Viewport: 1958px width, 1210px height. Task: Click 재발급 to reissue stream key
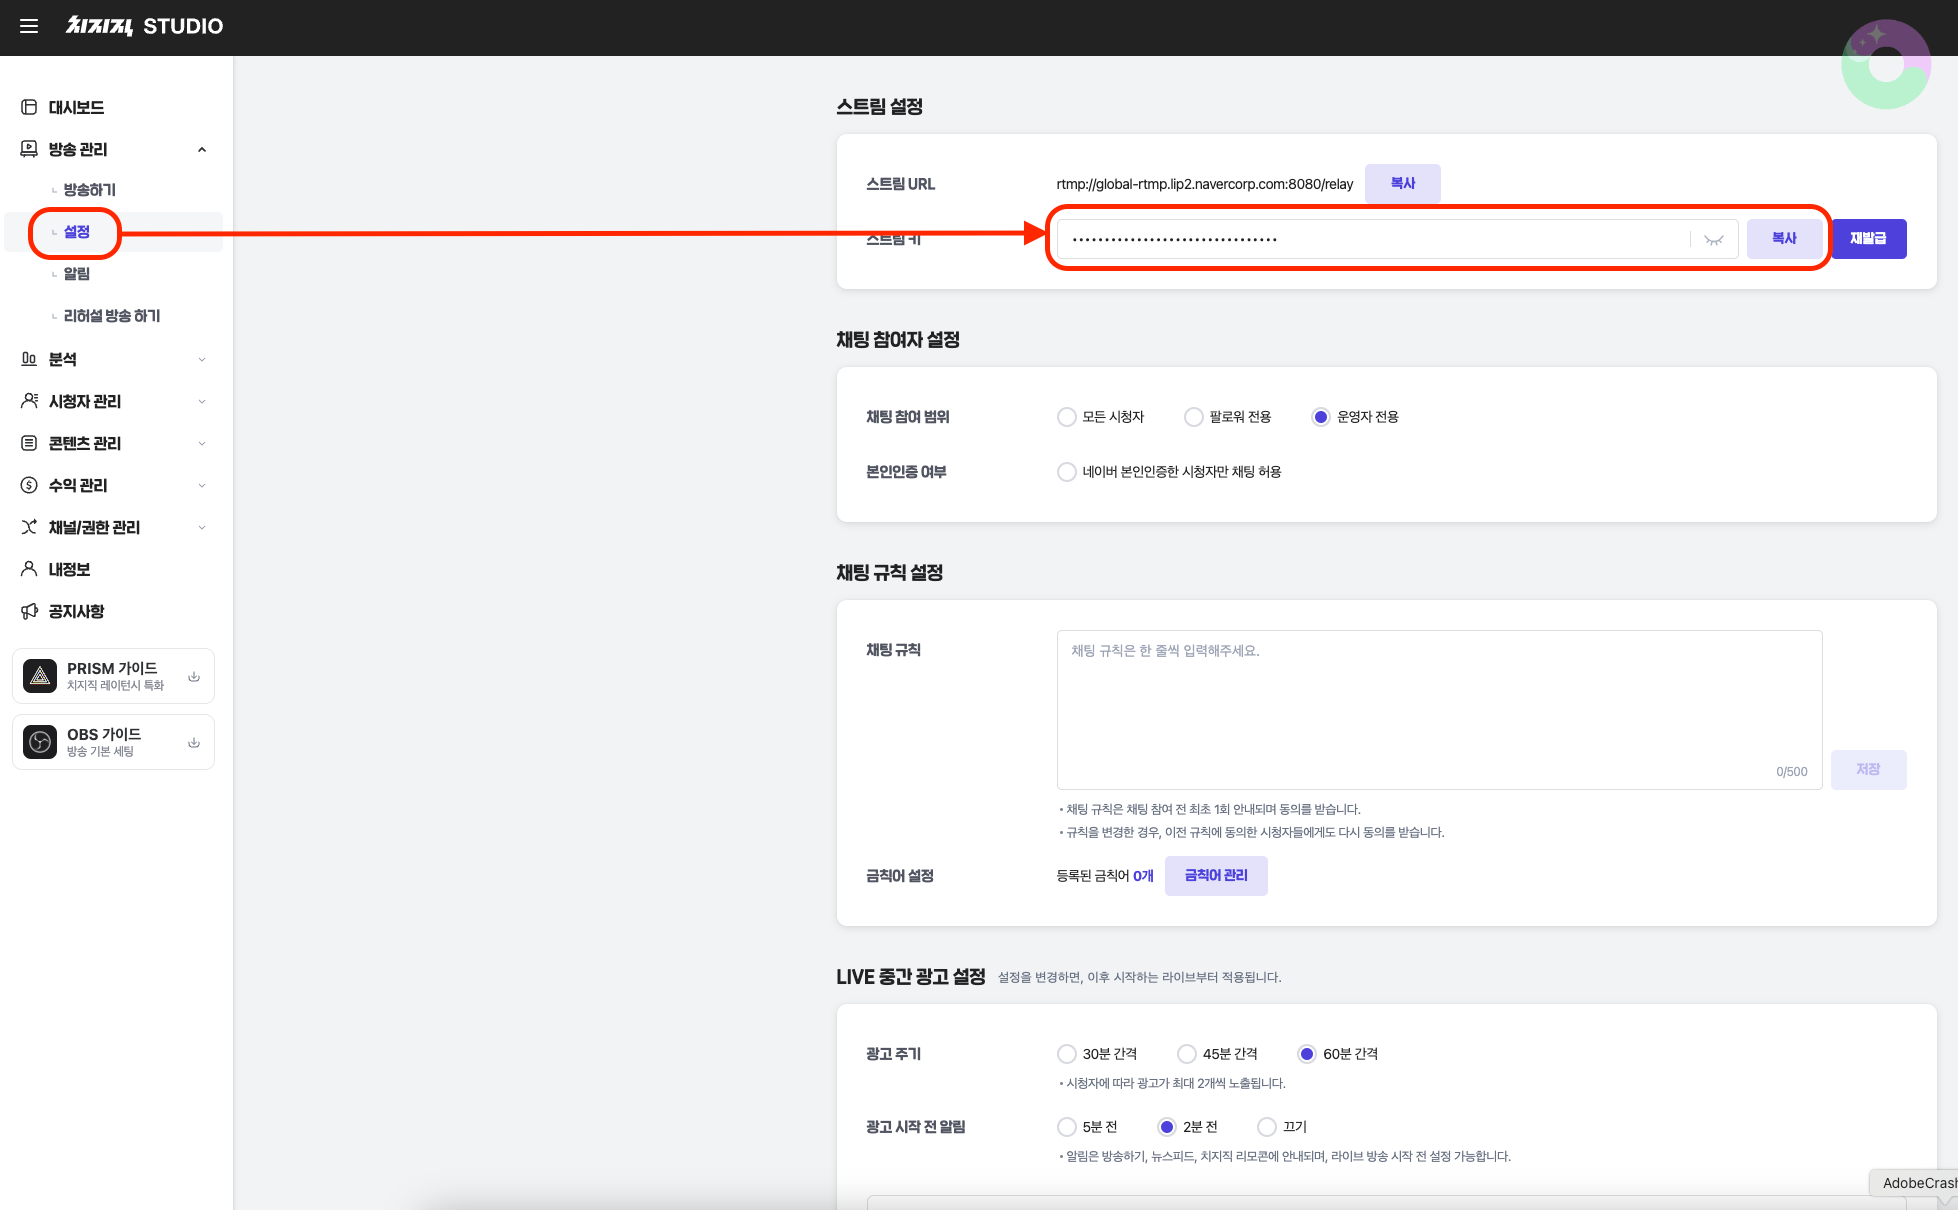1868,239
